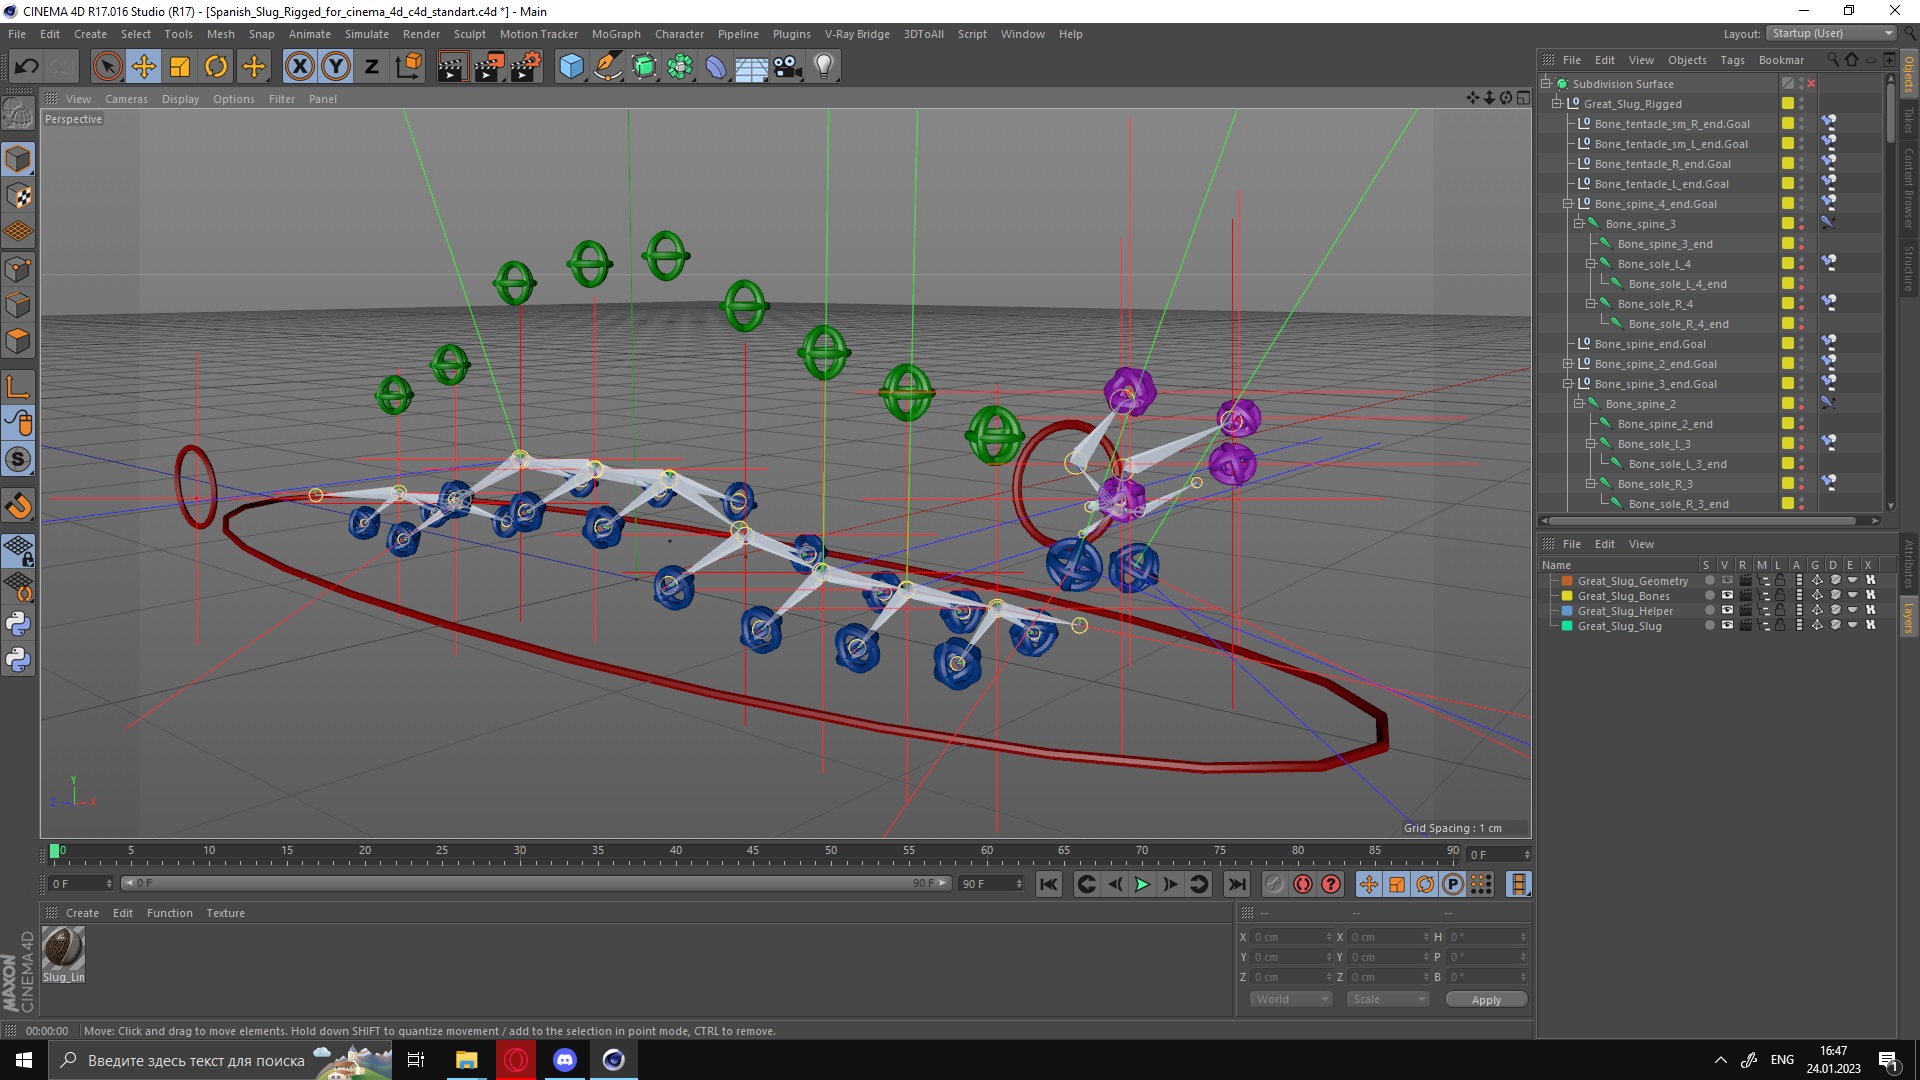Image resolution: width=1920 pixels, height=1080 pixels.
Task: Activate the Move tool
Action: (x=143, y=67)
